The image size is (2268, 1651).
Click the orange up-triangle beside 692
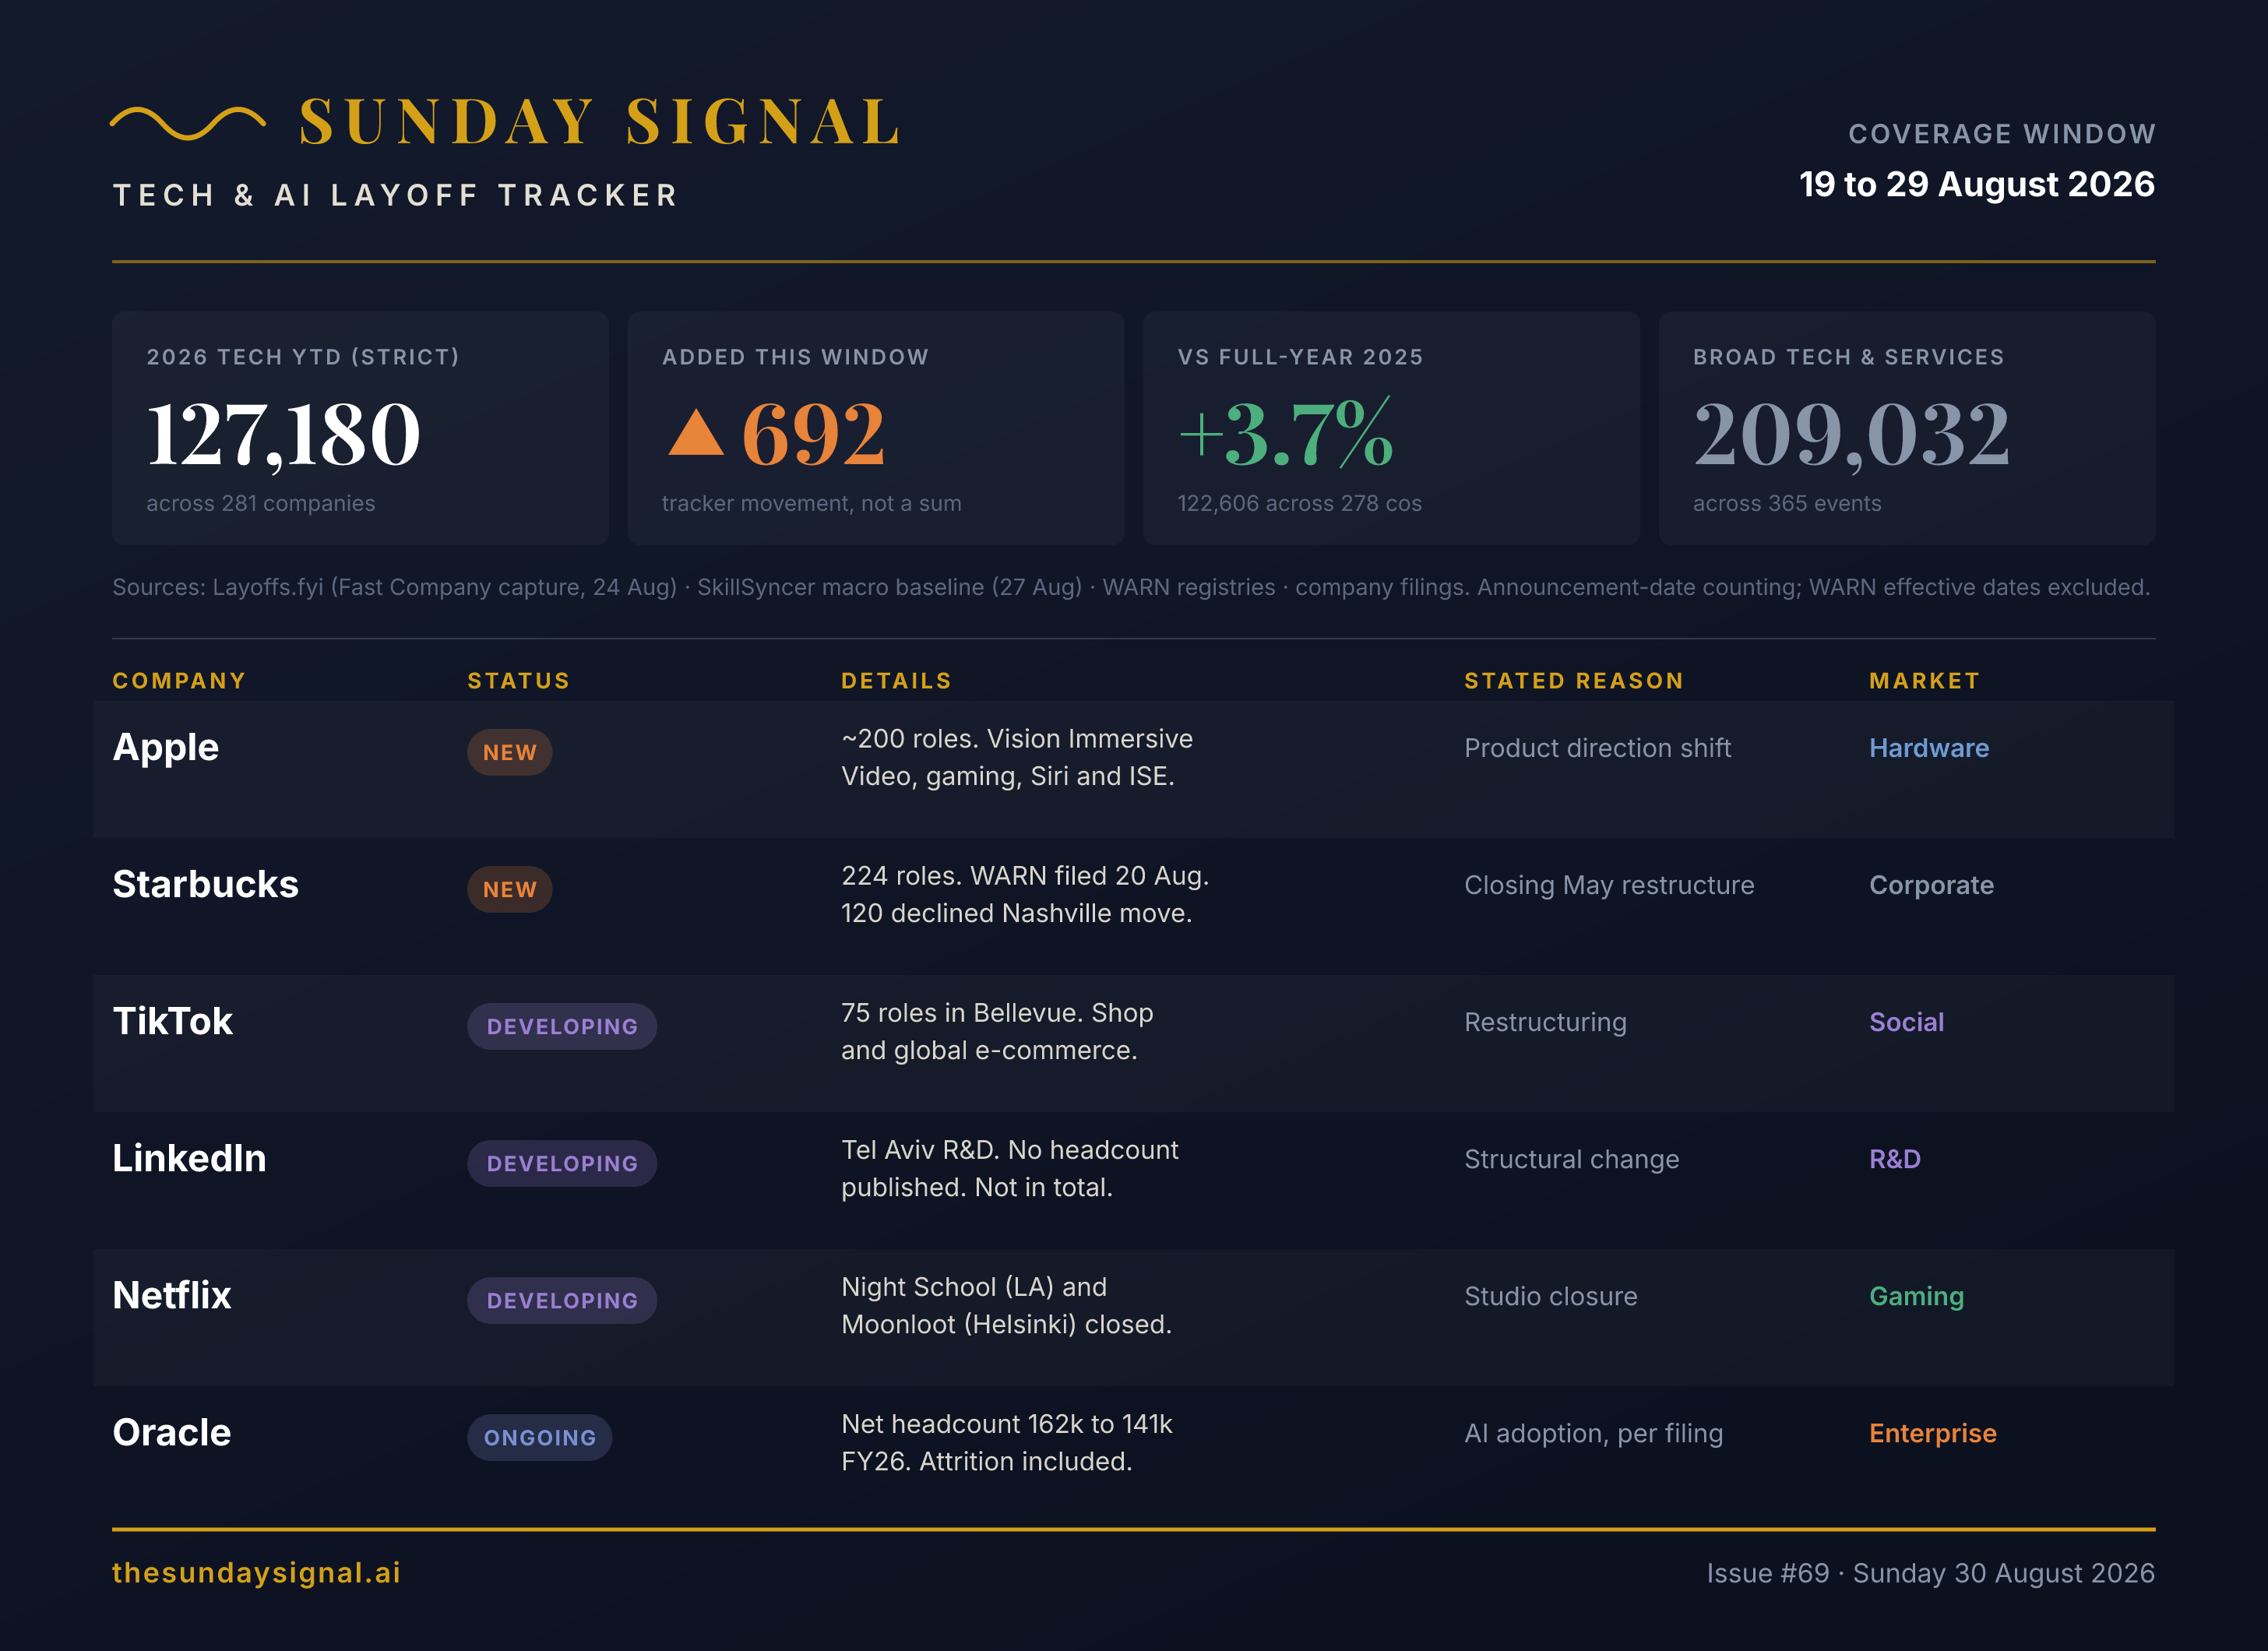click(695, 434)
